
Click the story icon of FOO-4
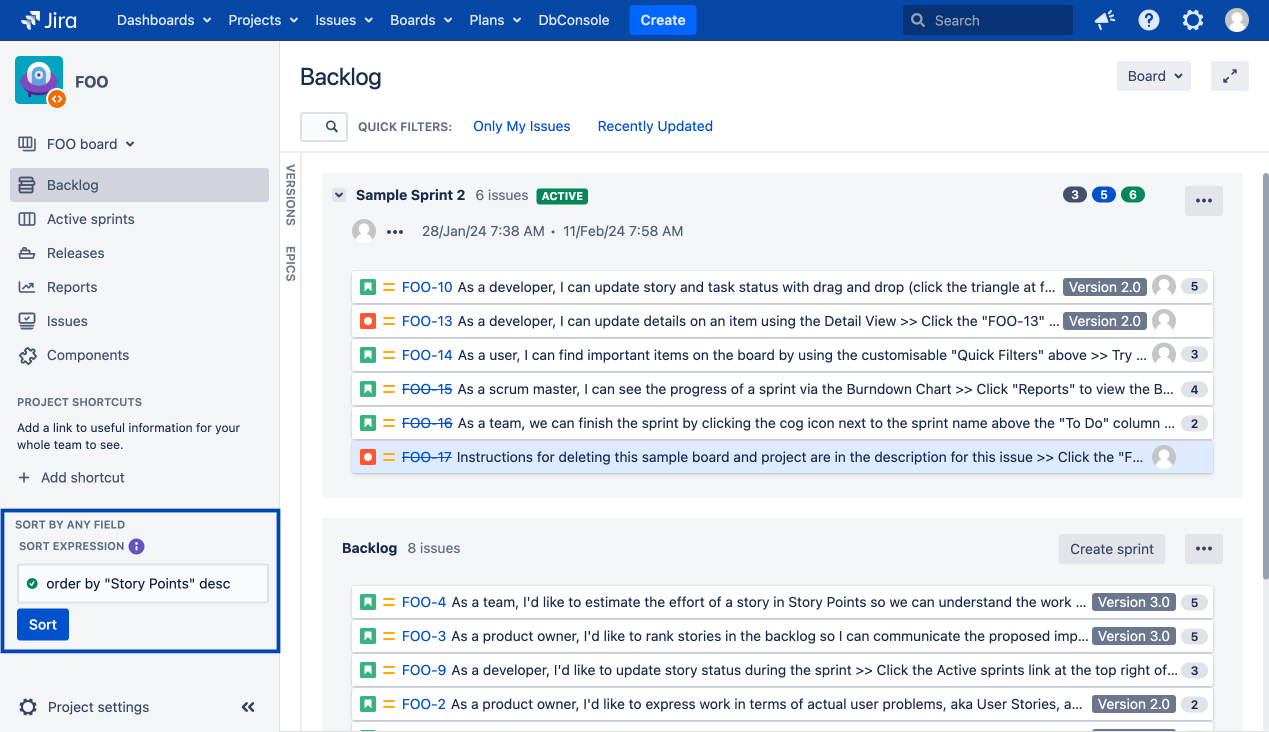pos(368,602)
